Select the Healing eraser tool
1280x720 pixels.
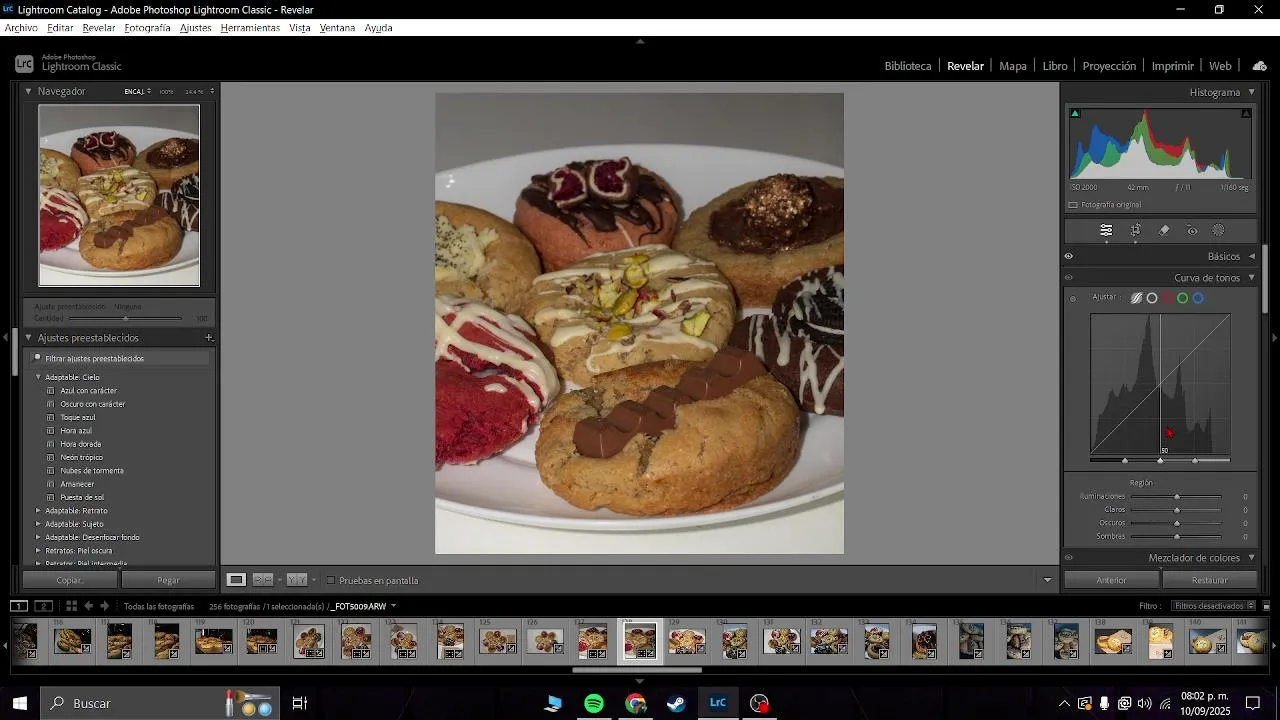pos(1164,231)
